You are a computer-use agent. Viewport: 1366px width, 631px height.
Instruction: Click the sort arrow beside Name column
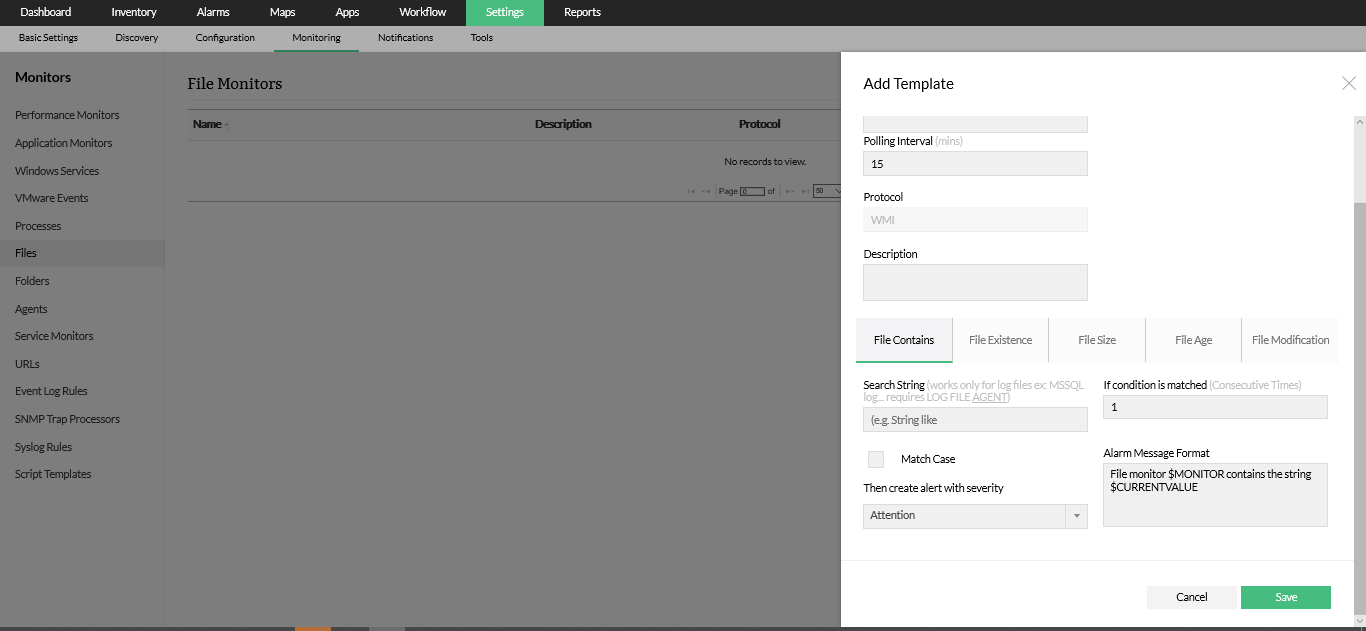(x=227, y=125)
